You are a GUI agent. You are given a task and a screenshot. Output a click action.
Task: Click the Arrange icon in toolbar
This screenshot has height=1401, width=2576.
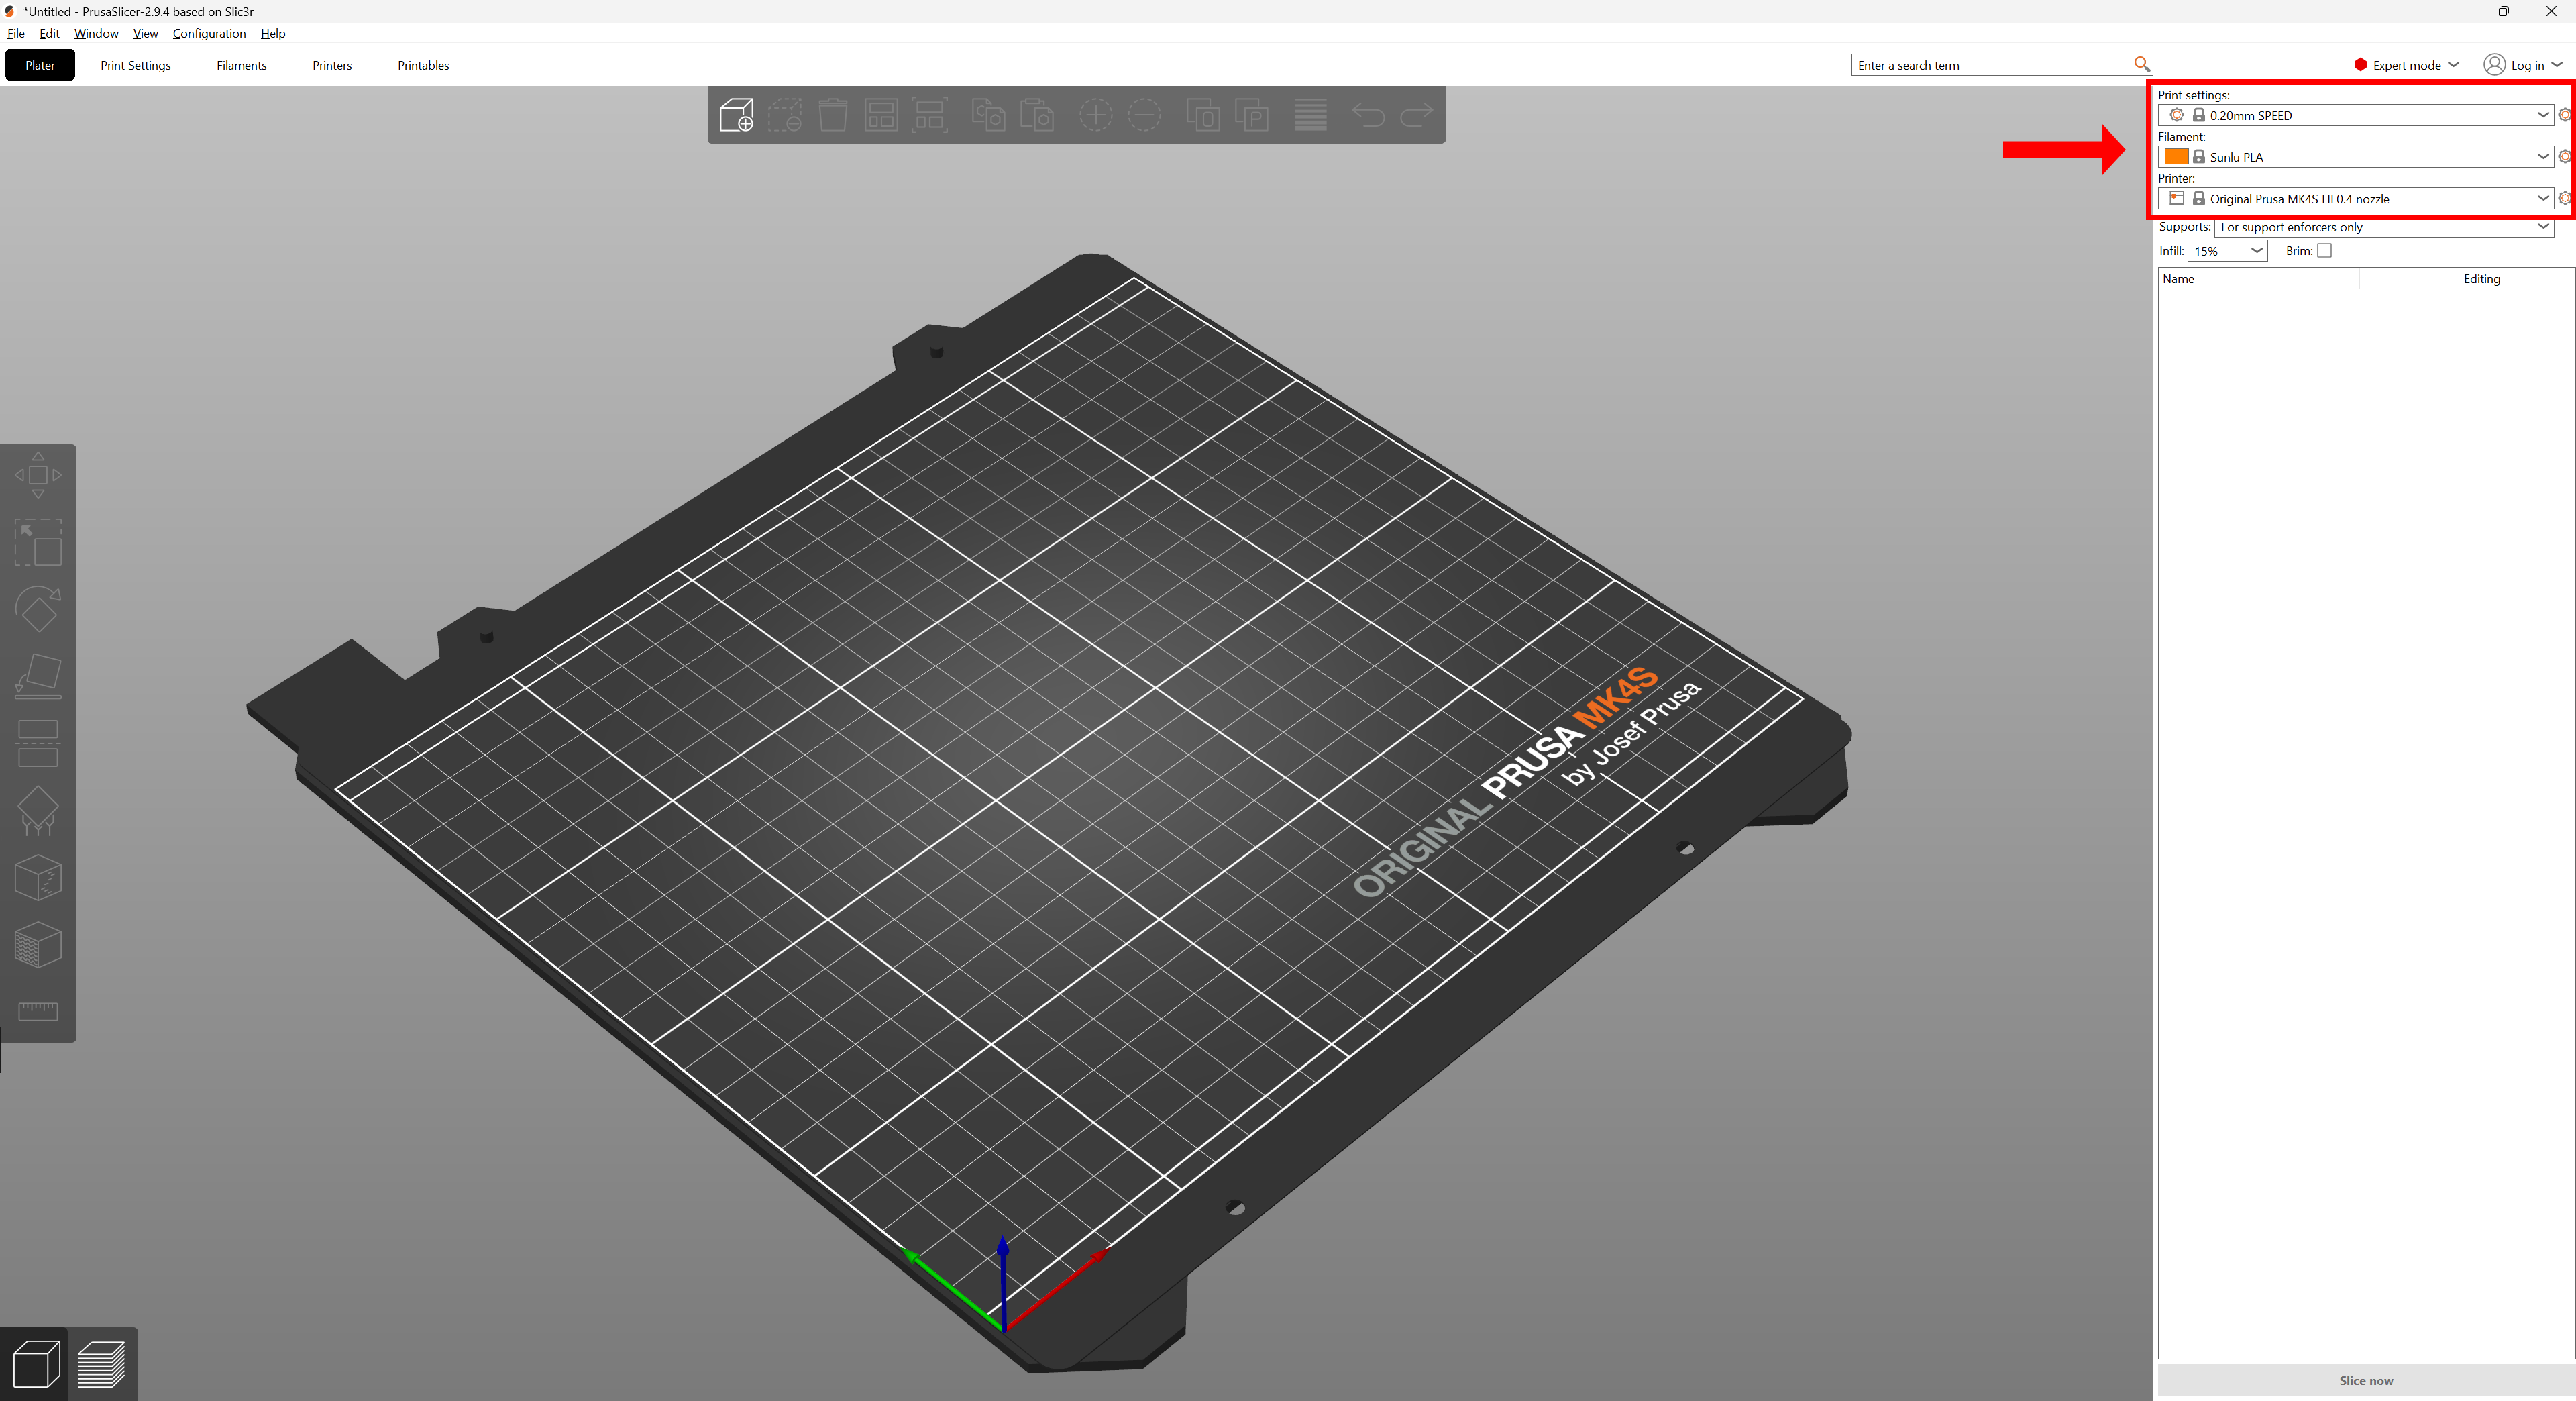(881, 115)
